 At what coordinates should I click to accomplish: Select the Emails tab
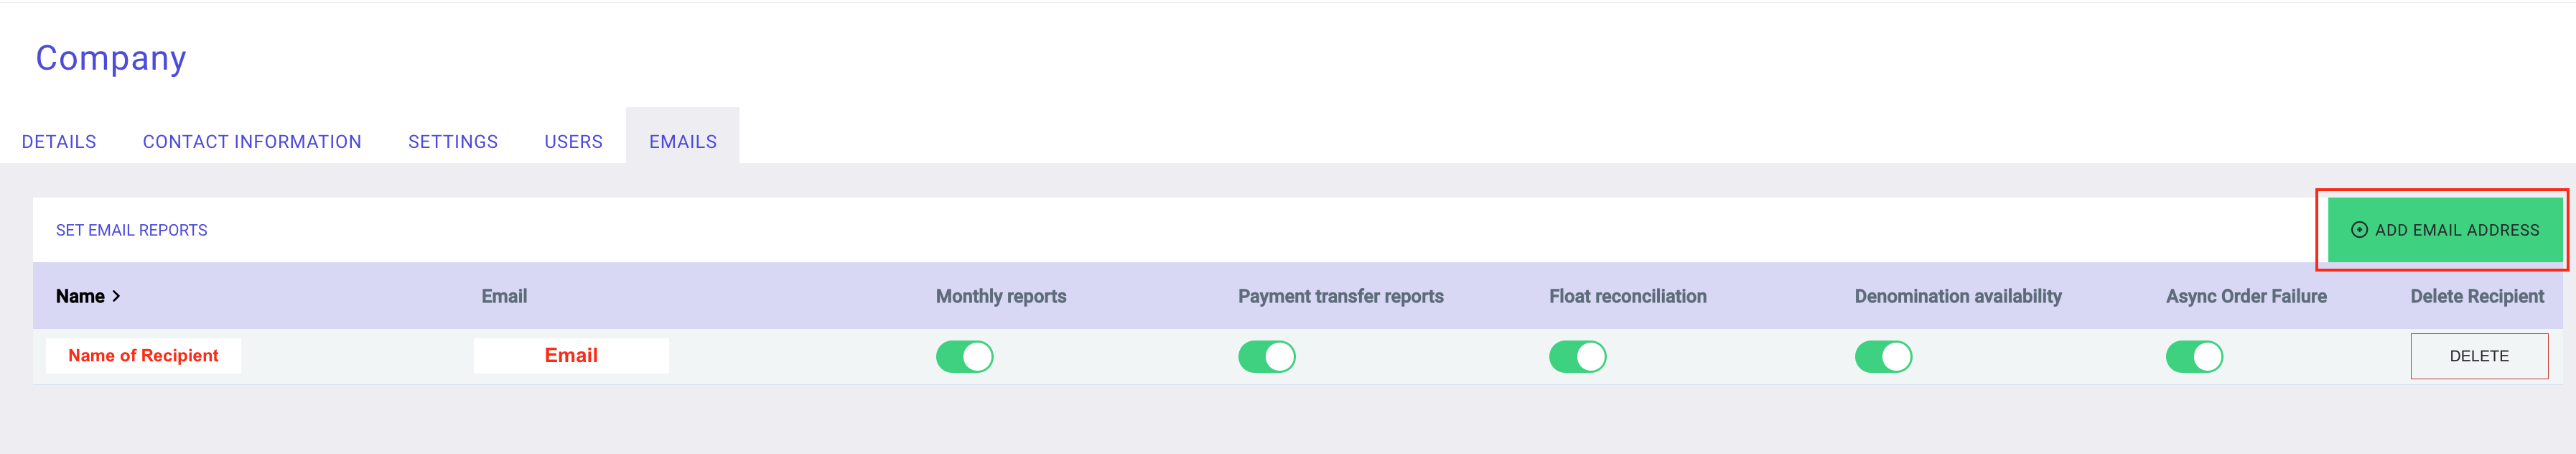683,142
